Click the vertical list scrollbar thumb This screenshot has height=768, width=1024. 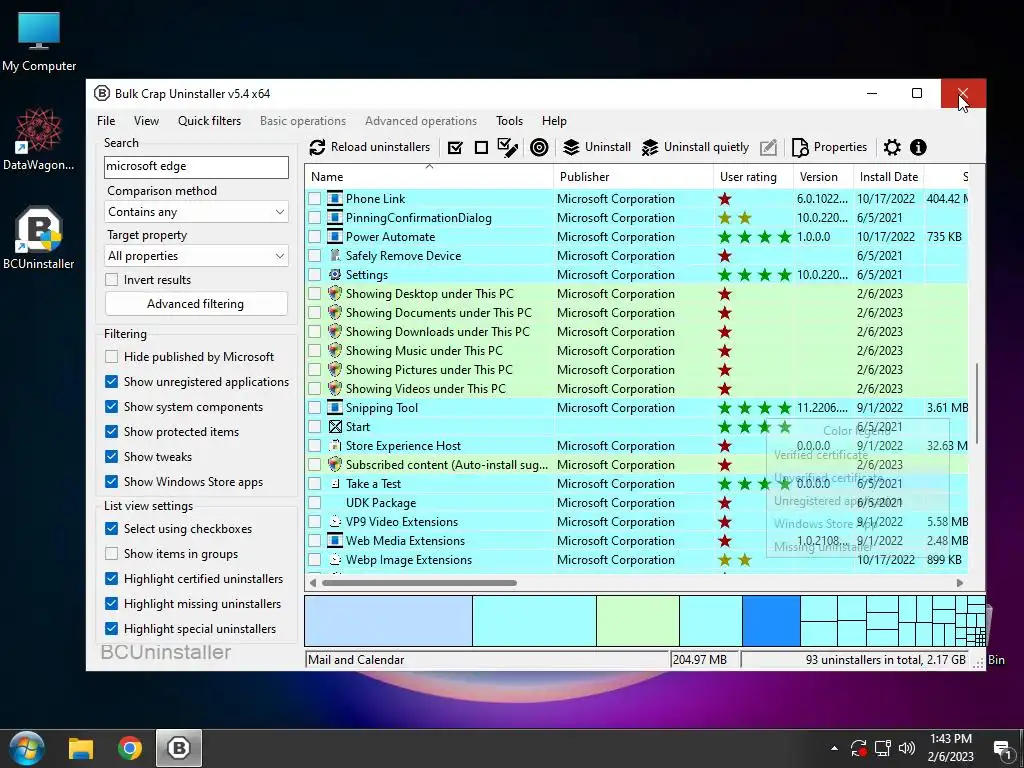[978, 404]
